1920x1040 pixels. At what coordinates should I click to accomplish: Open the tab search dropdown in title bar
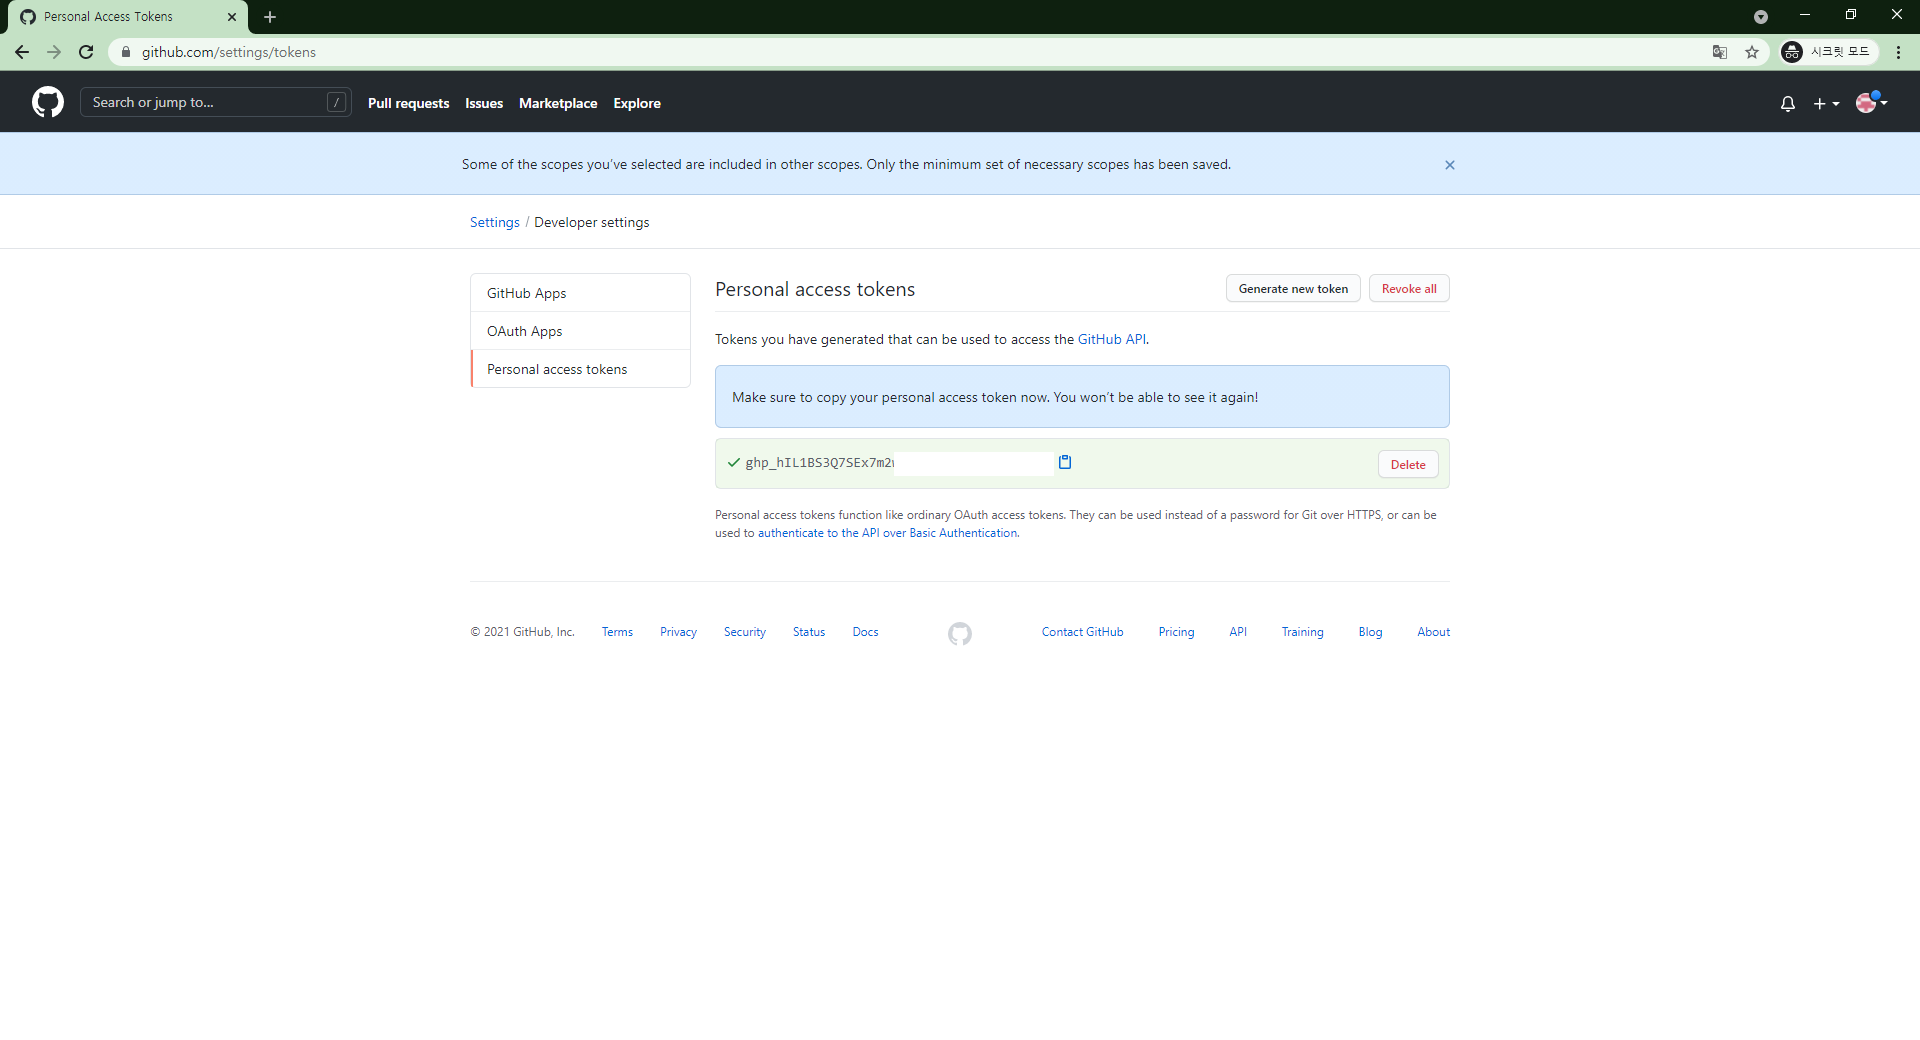point(1761,16)
